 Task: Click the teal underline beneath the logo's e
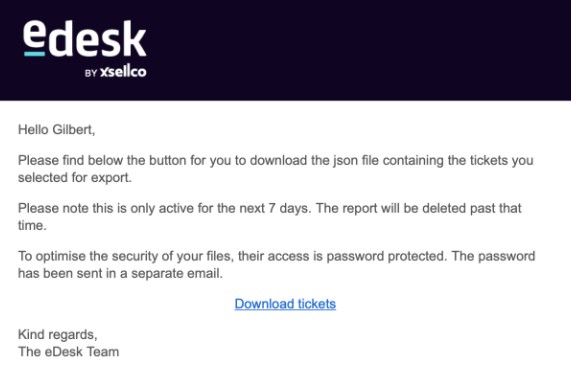click(x=35, y=54)
